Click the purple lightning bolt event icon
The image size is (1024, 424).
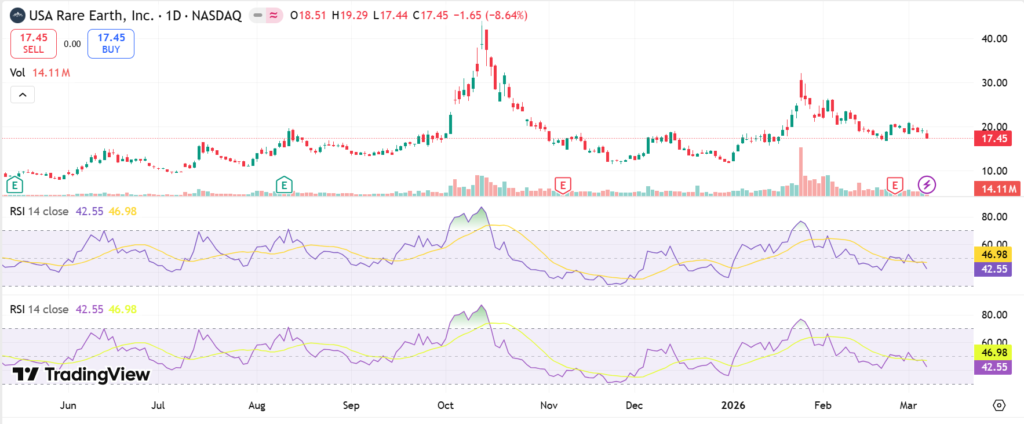click(x=927, y=184)
